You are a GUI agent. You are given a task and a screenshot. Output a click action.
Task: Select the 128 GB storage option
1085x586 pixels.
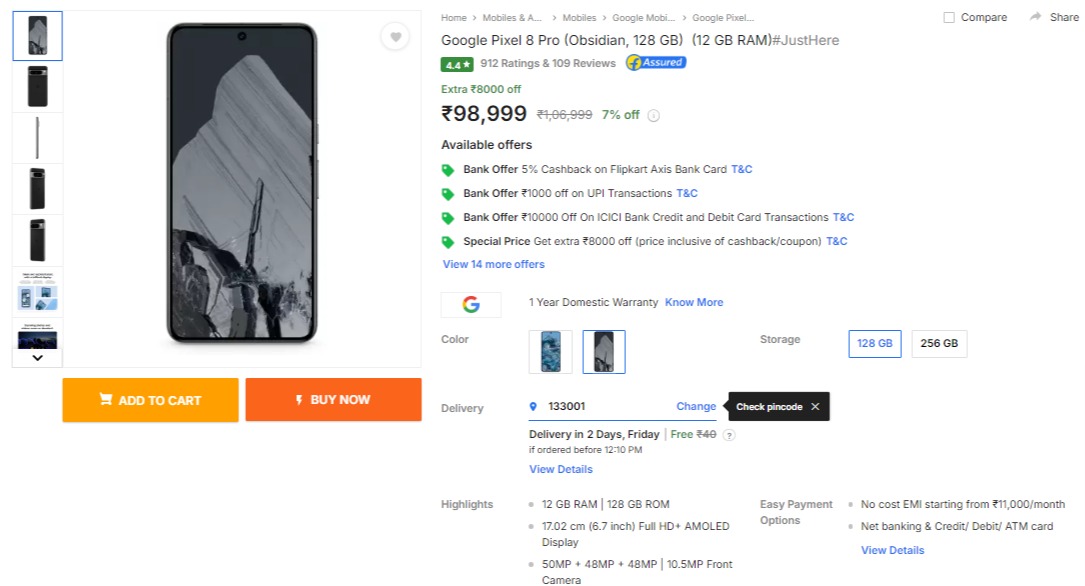click(875, 344)
